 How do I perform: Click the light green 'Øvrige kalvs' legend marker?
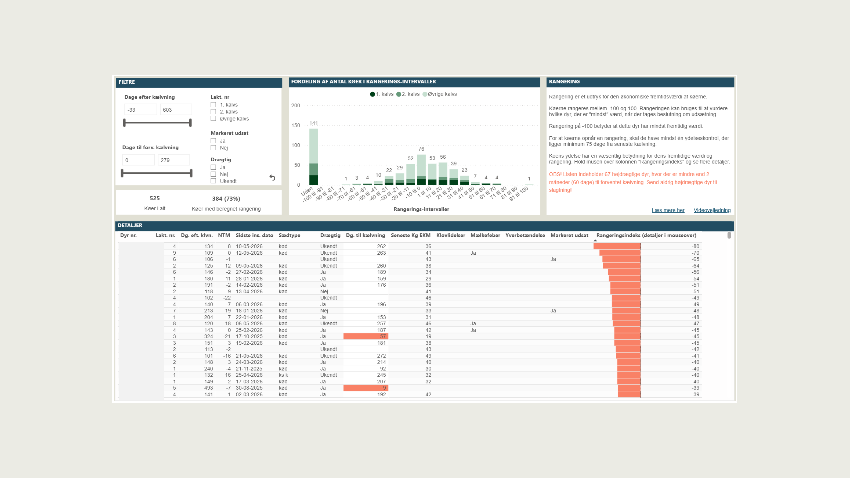pos(425,94)
